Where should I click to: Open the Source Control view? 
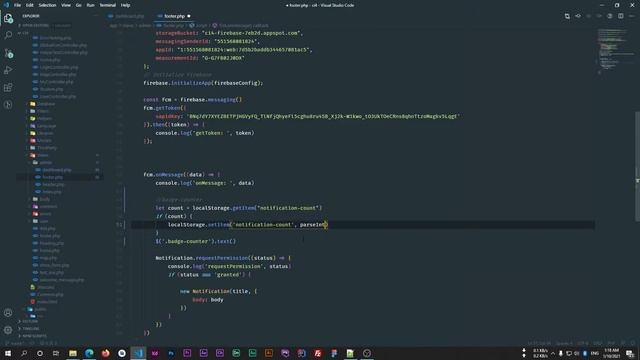[x=8, y=53]
